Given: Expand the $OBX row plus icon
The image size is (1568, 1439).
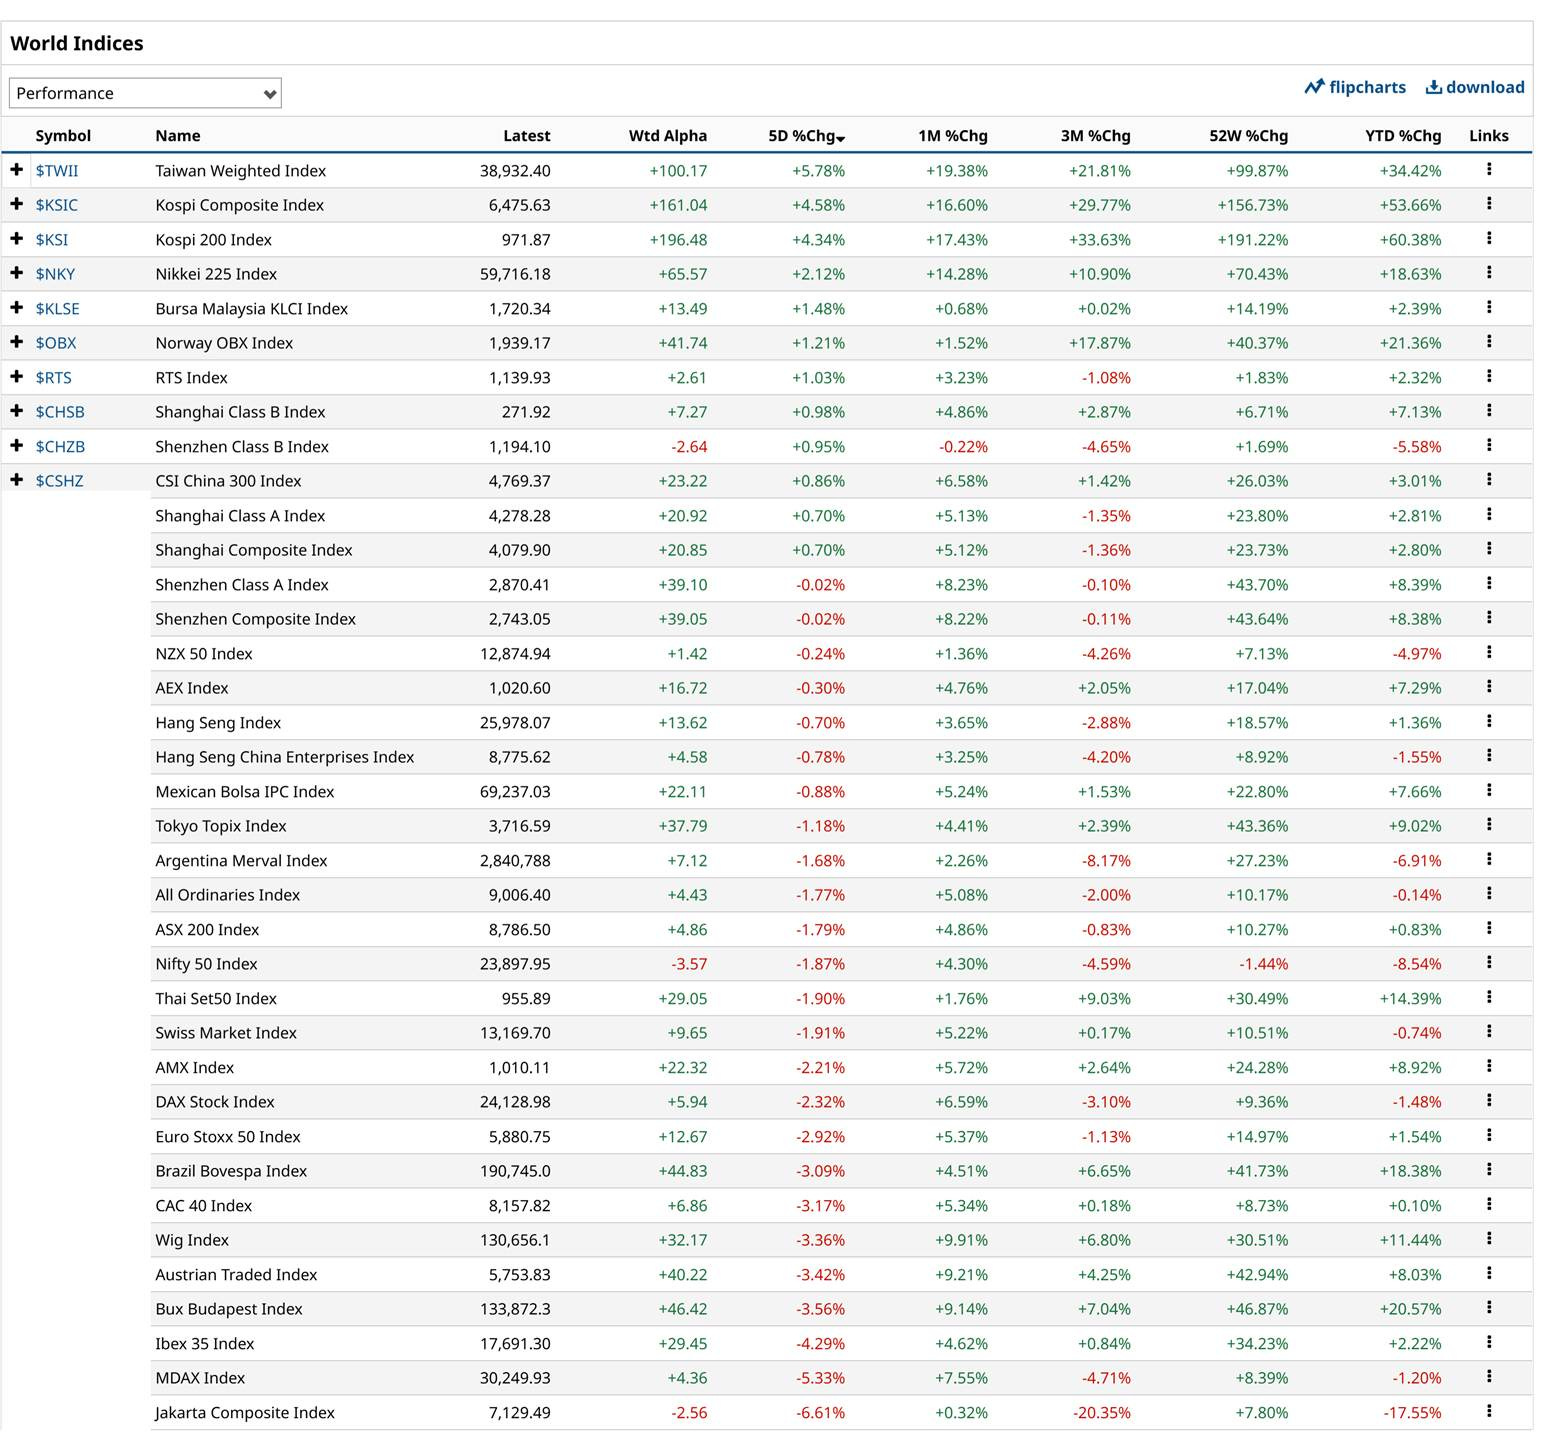Looking at the screenshot, I should (x=16, y=342).
